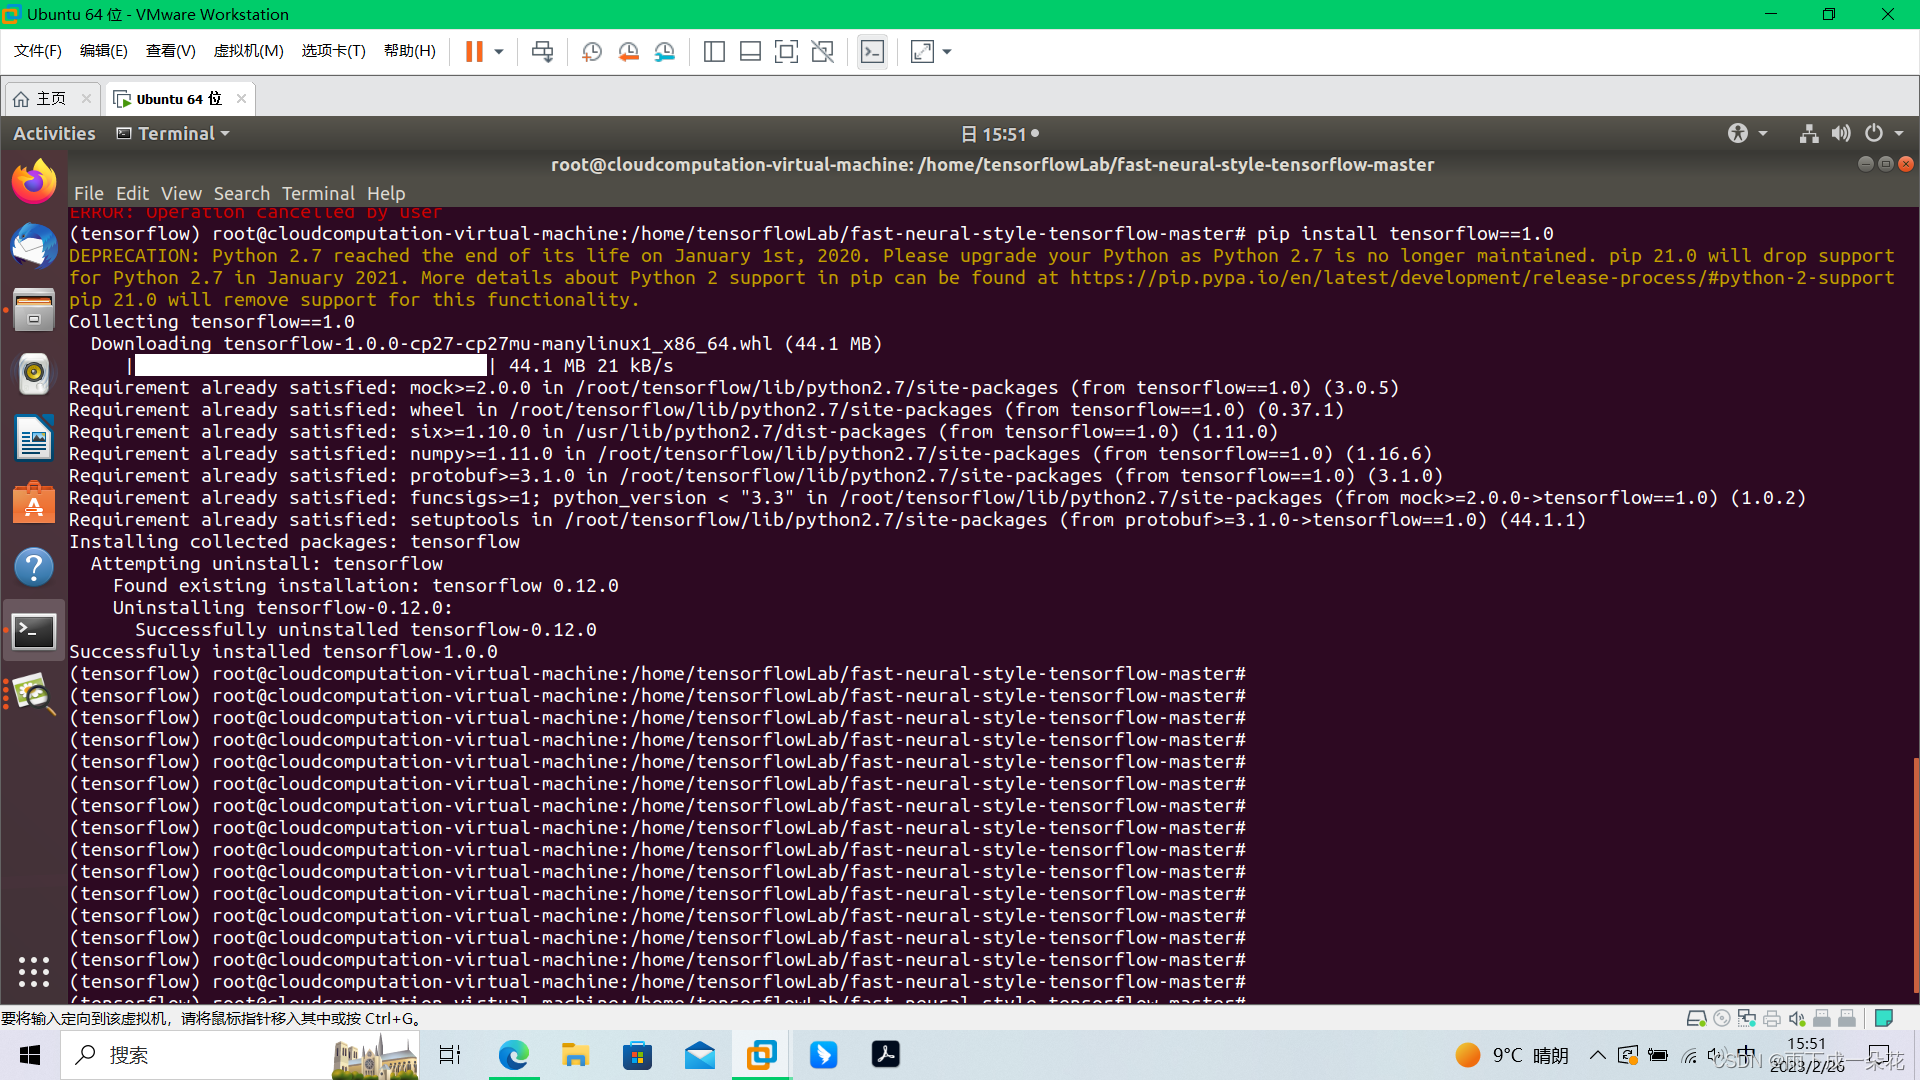Open LibreOffice Writer from the dock
1920x1080 pixels.
pos(34,438)
